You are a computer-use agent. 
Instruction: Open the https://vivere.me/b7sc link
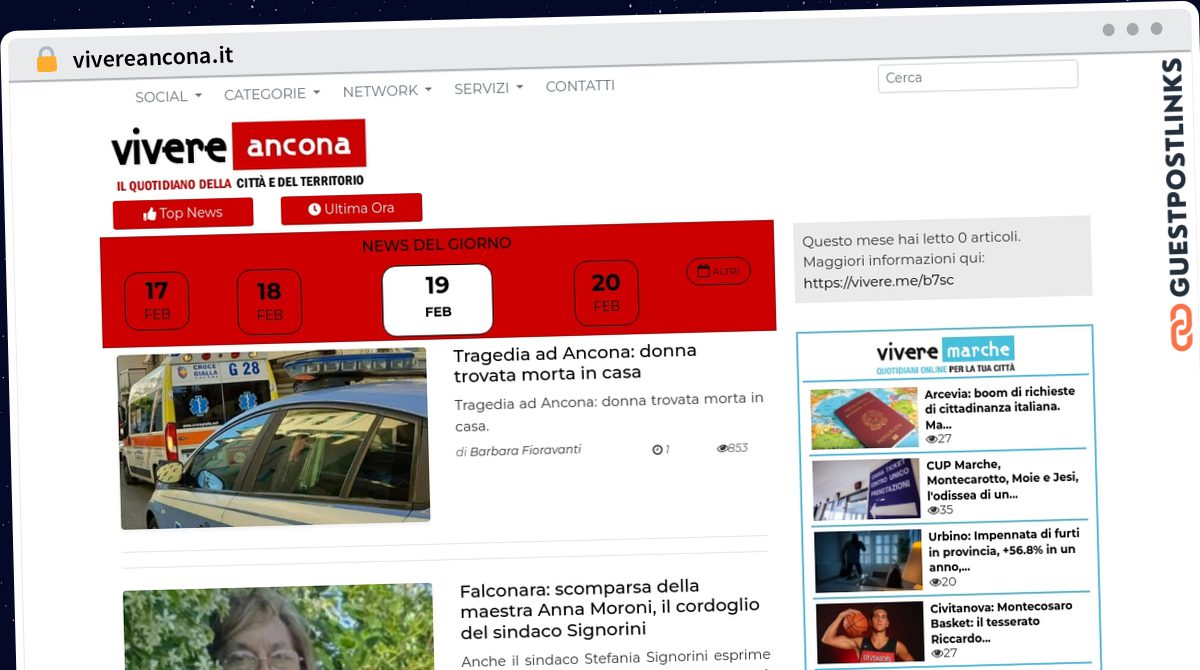point(878,281)
